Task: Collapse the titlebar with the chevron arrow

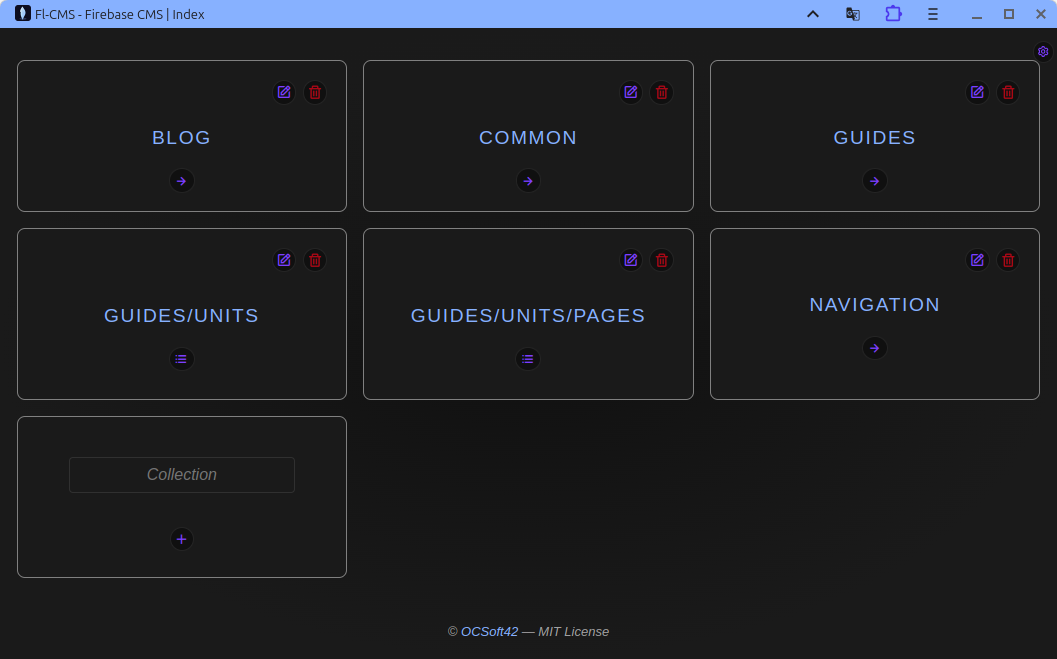Action: click(813, 14)
